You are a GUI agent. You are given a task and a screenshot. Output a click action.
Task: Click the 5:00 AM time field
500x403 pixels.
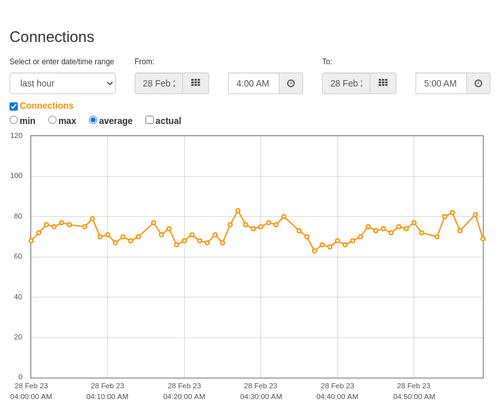click(441, 83)
